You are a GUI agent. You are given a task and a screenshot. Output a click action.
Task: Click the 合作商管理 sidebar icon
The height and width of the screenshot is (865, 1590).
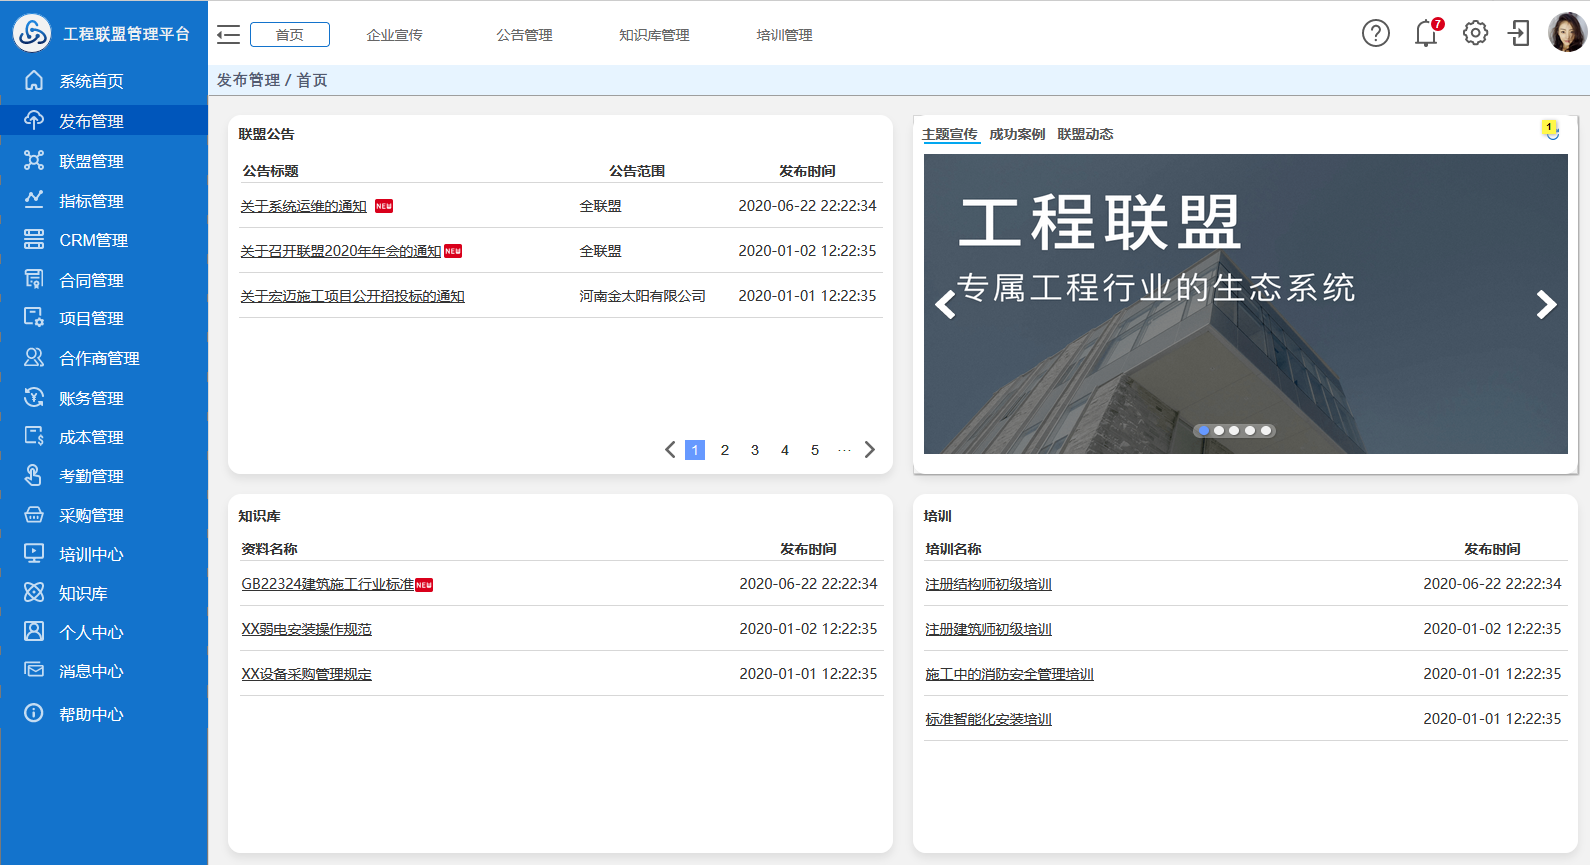(x=34, y=357)
